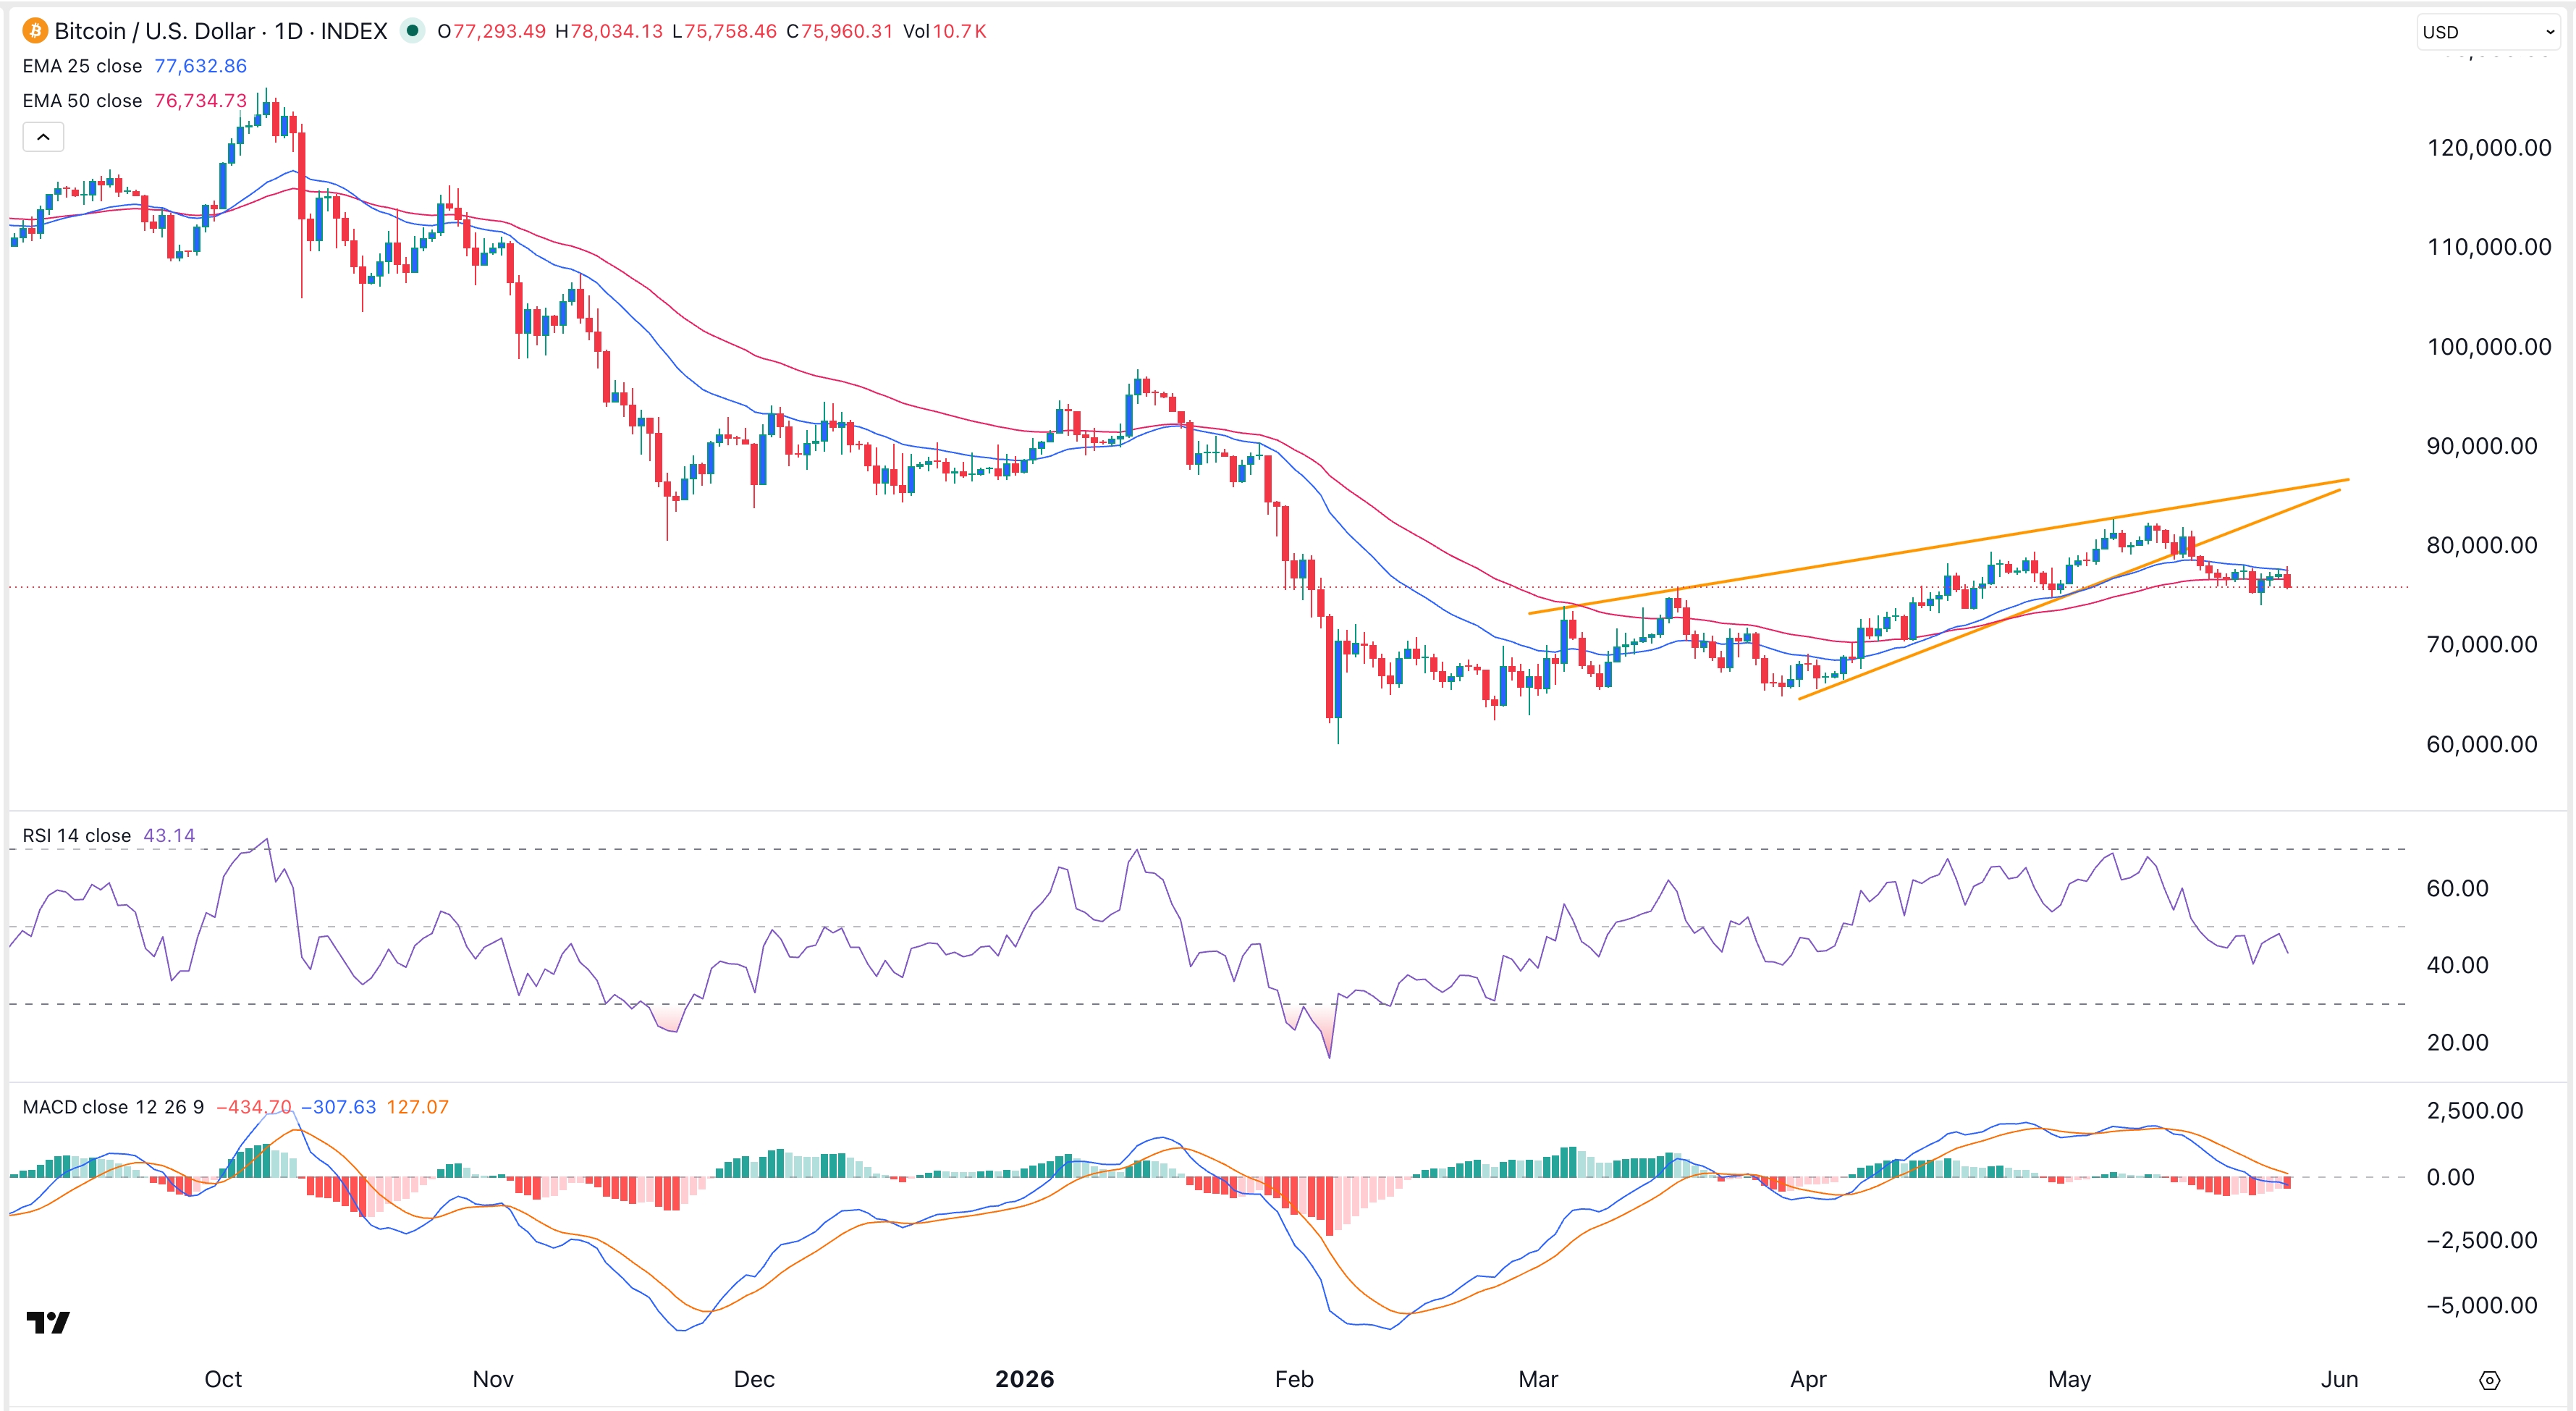
Task: Click the MACD histogram value −434.70
Action: click(x=254, y=1107)
